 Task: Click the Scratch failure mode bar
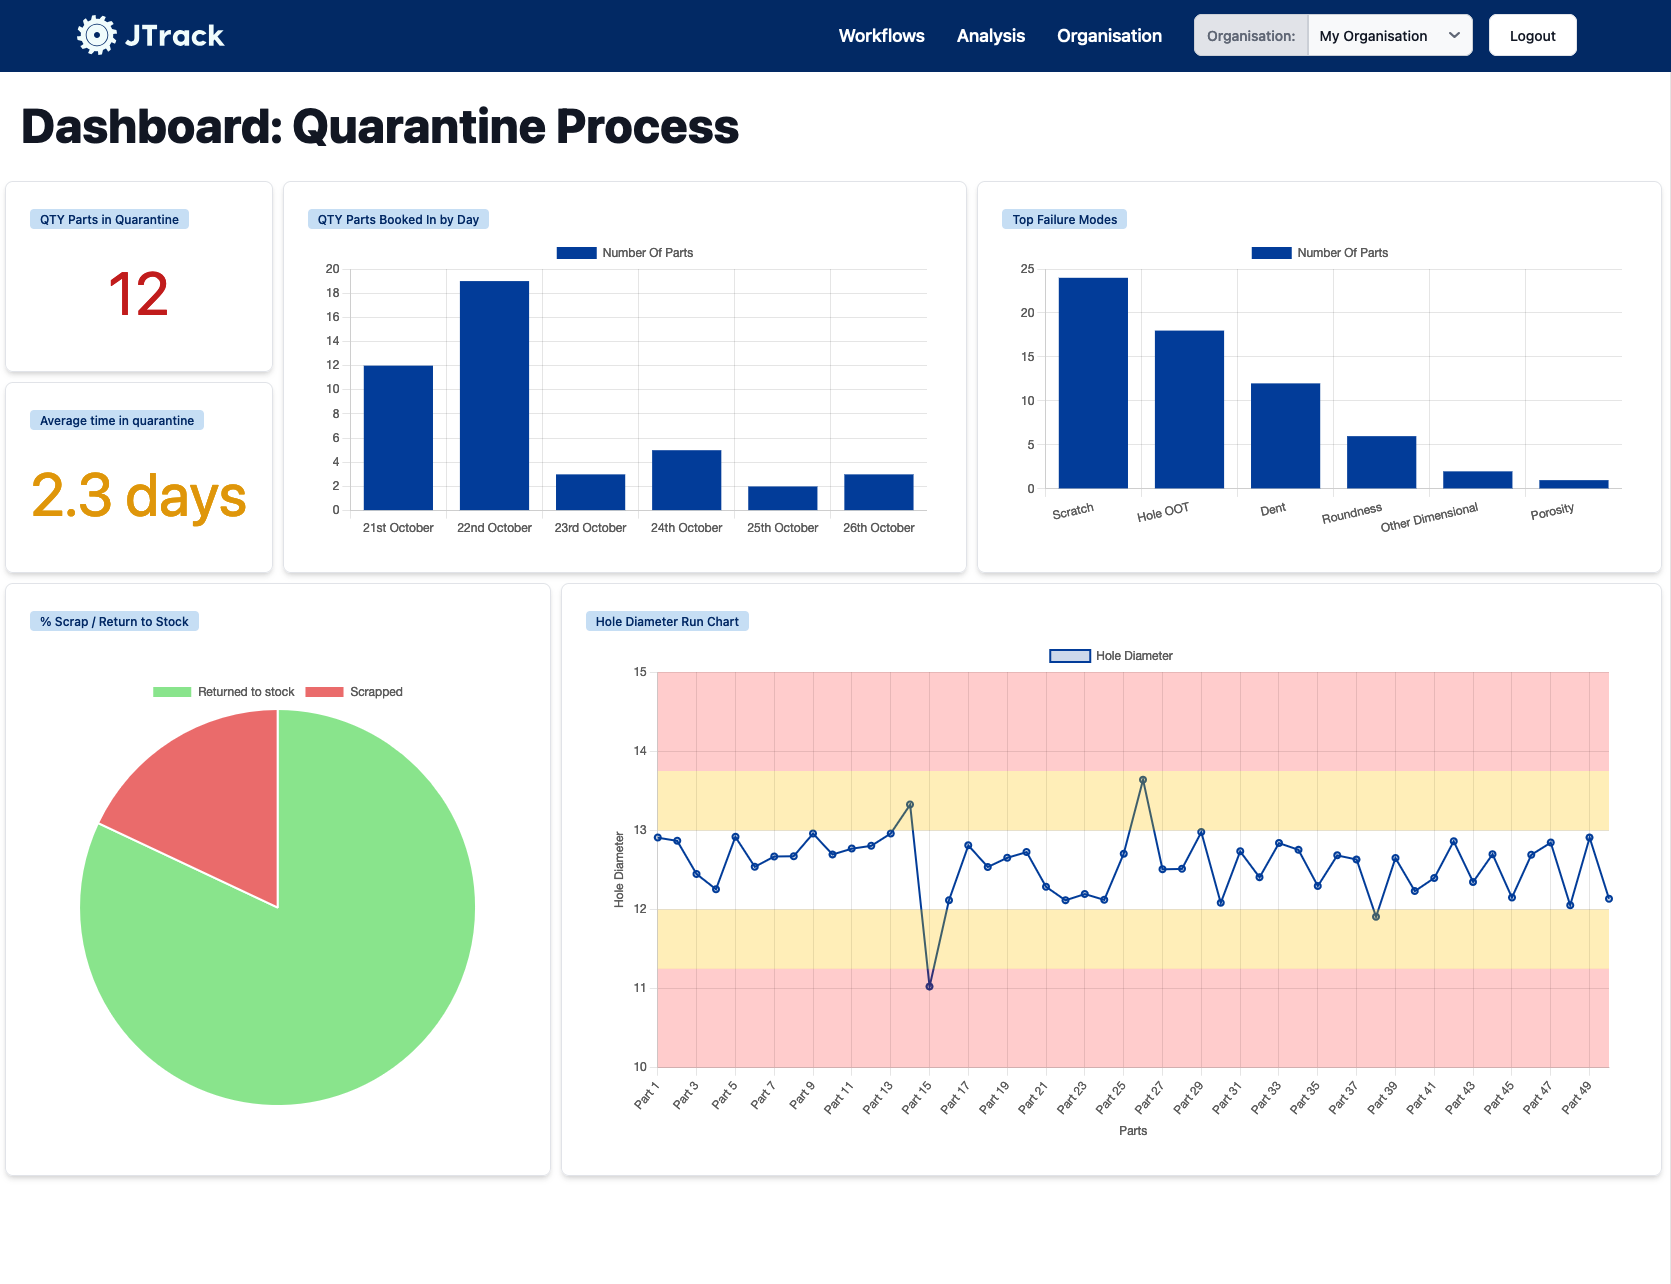click(x=1093, y=383)
